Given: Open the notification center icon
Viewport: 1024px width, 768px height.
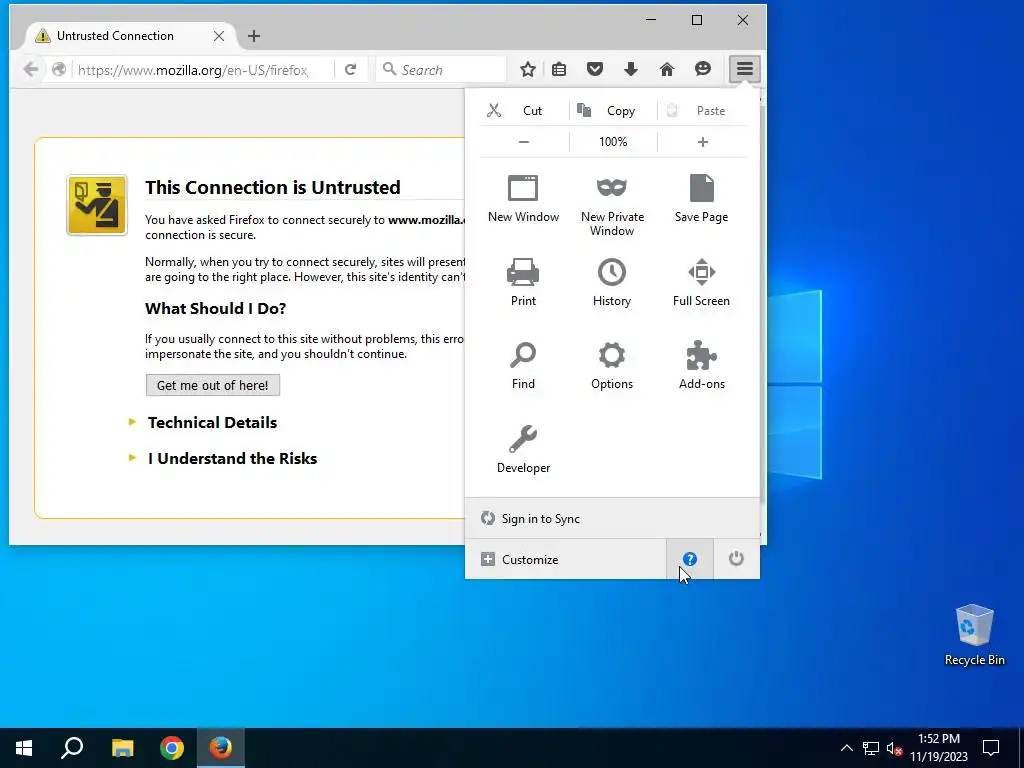Looking at the screenshot, I should tap(991, 748).
